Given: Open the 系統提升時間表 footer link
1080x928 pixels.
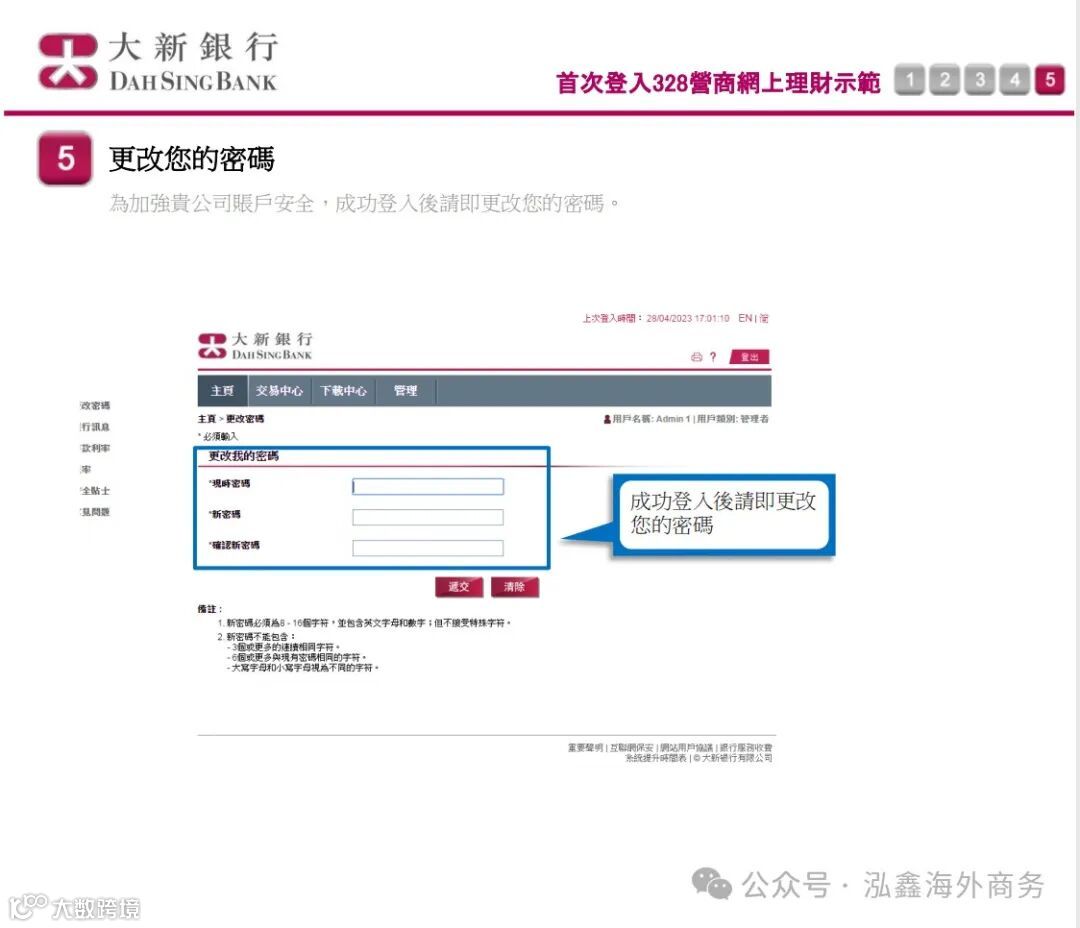Looking at the screenshot, I should (656, 758).
